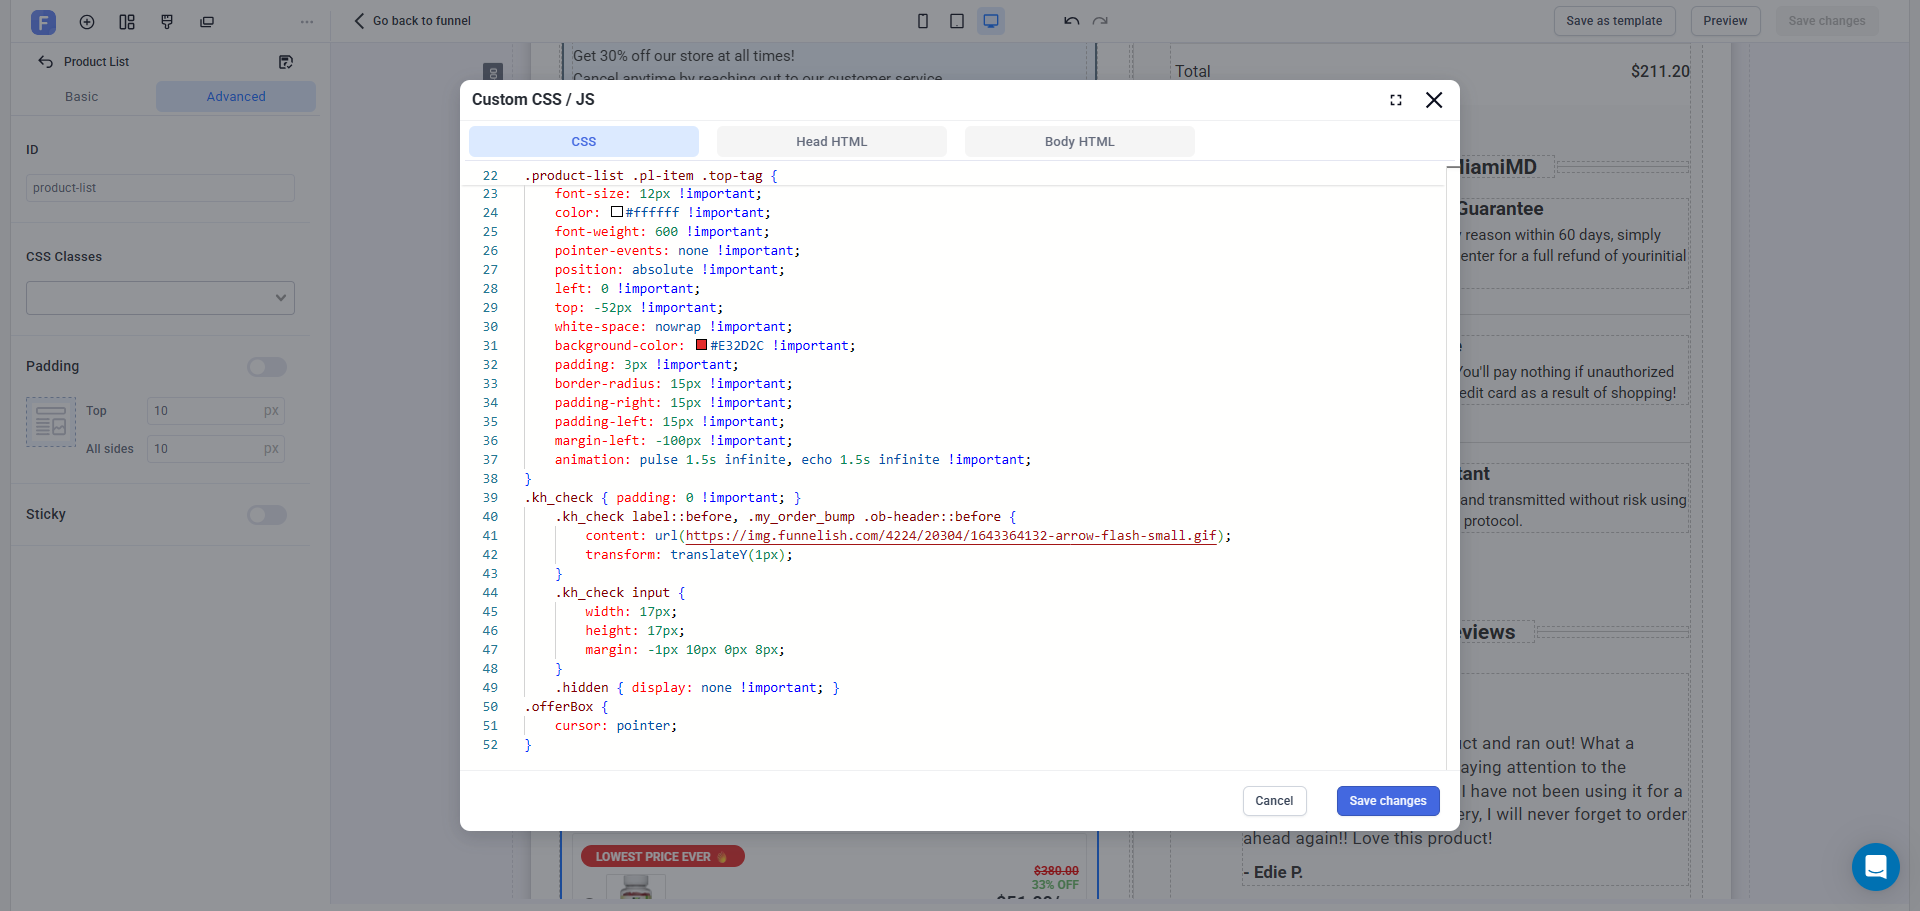Viewport: 1920px width, 911px height.
Task: Expand the CSS editor to fullscreen
Action: 1396,100
